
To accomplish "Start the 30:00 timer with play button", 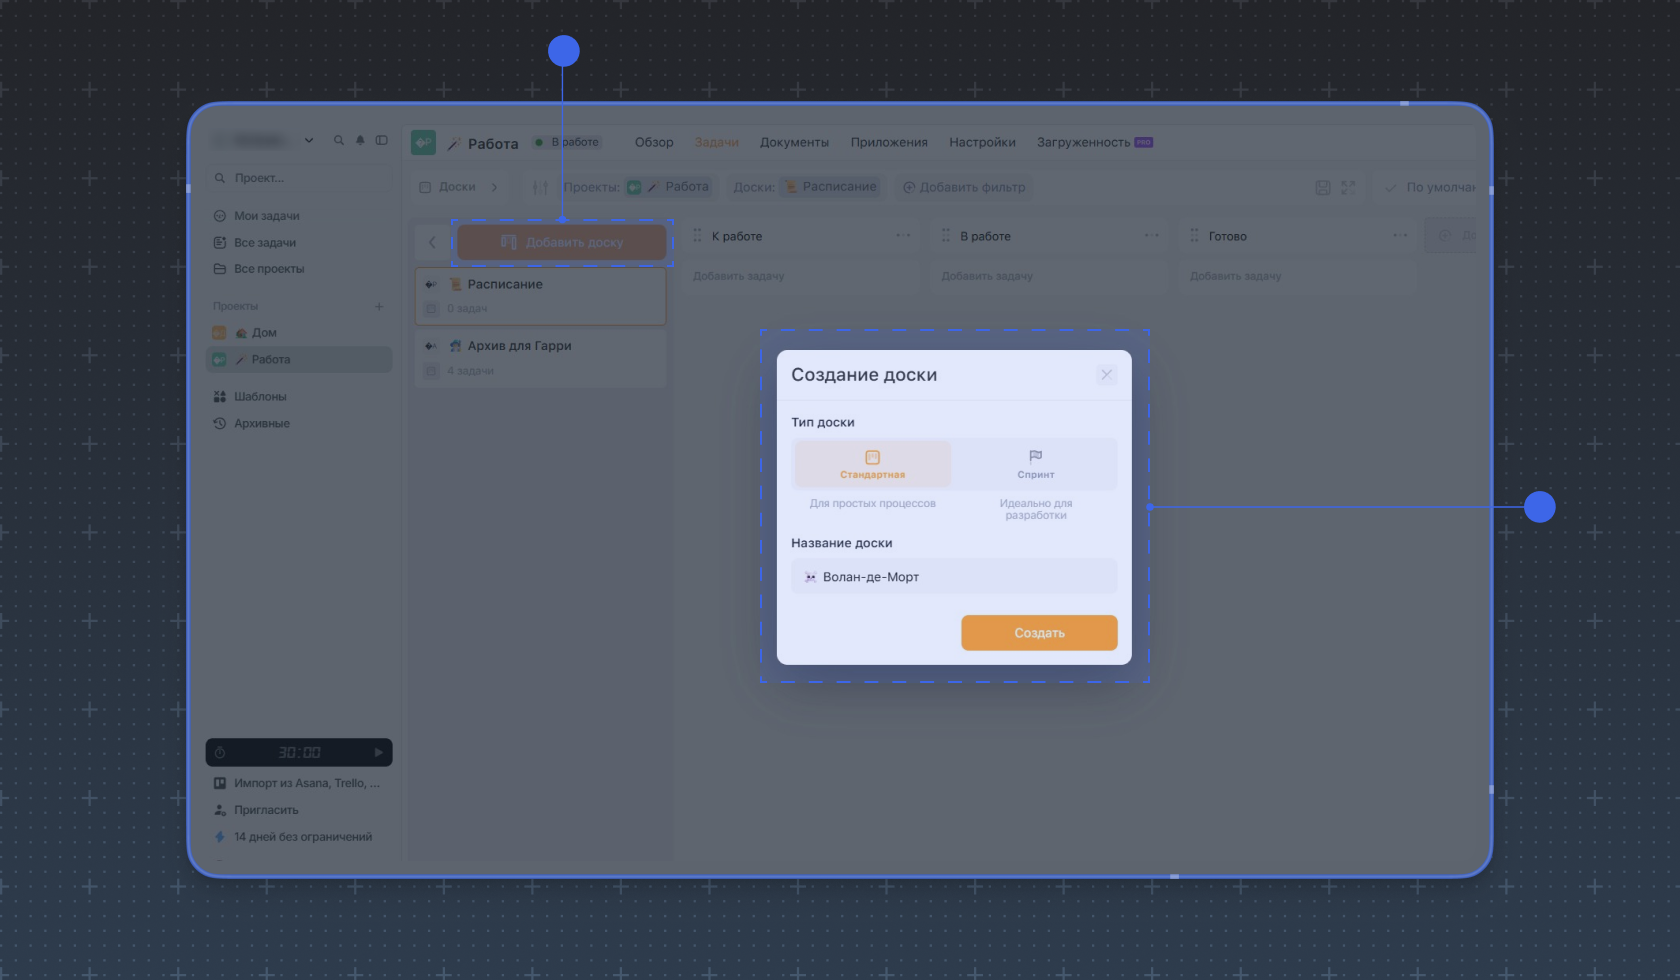I will pos(378,752).
